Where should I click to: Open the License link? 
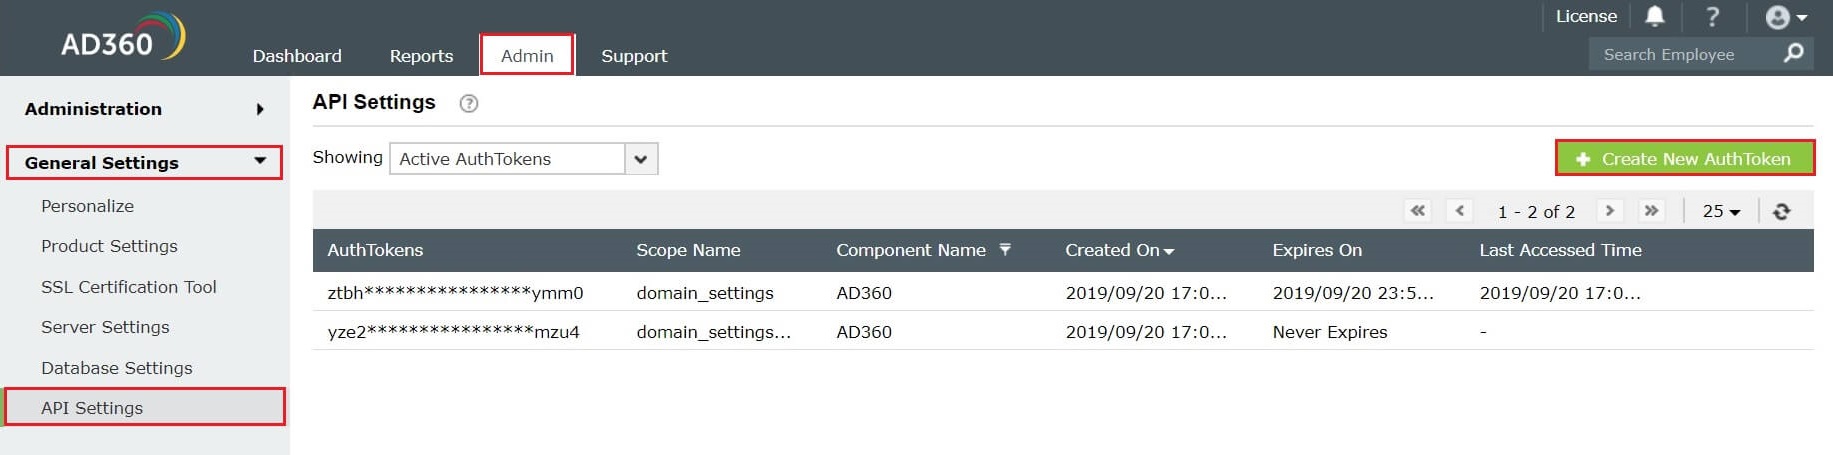(x=1586, y=16)
